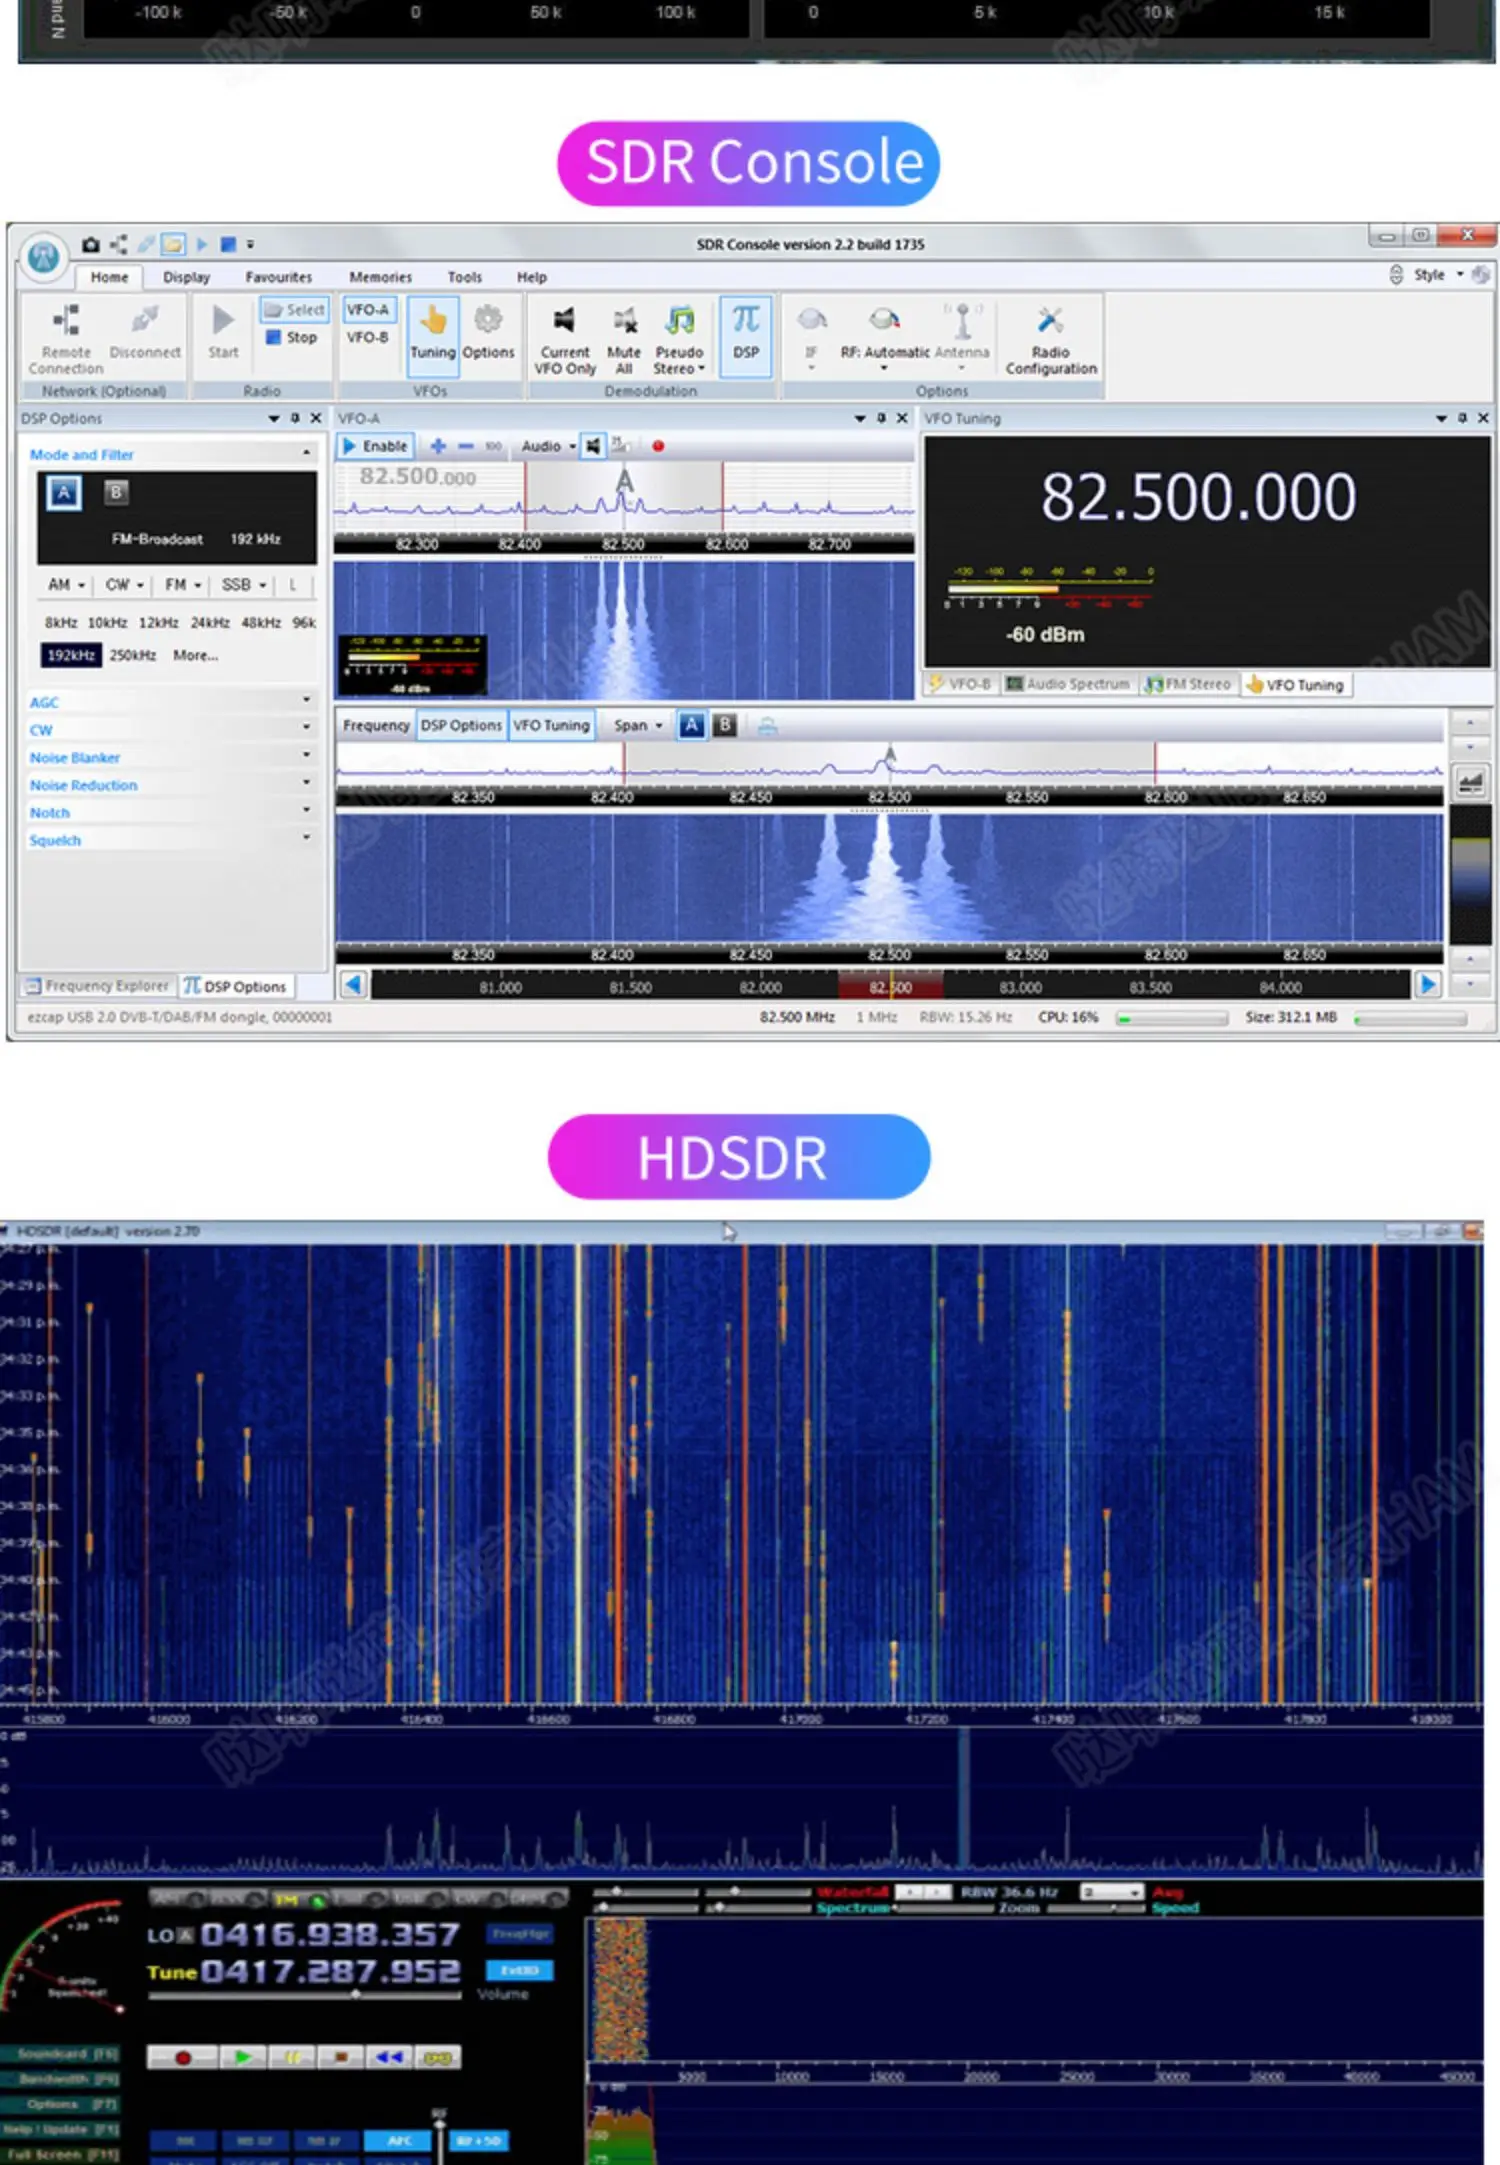Click the red record dot in VFO-A toolbar

658,446
